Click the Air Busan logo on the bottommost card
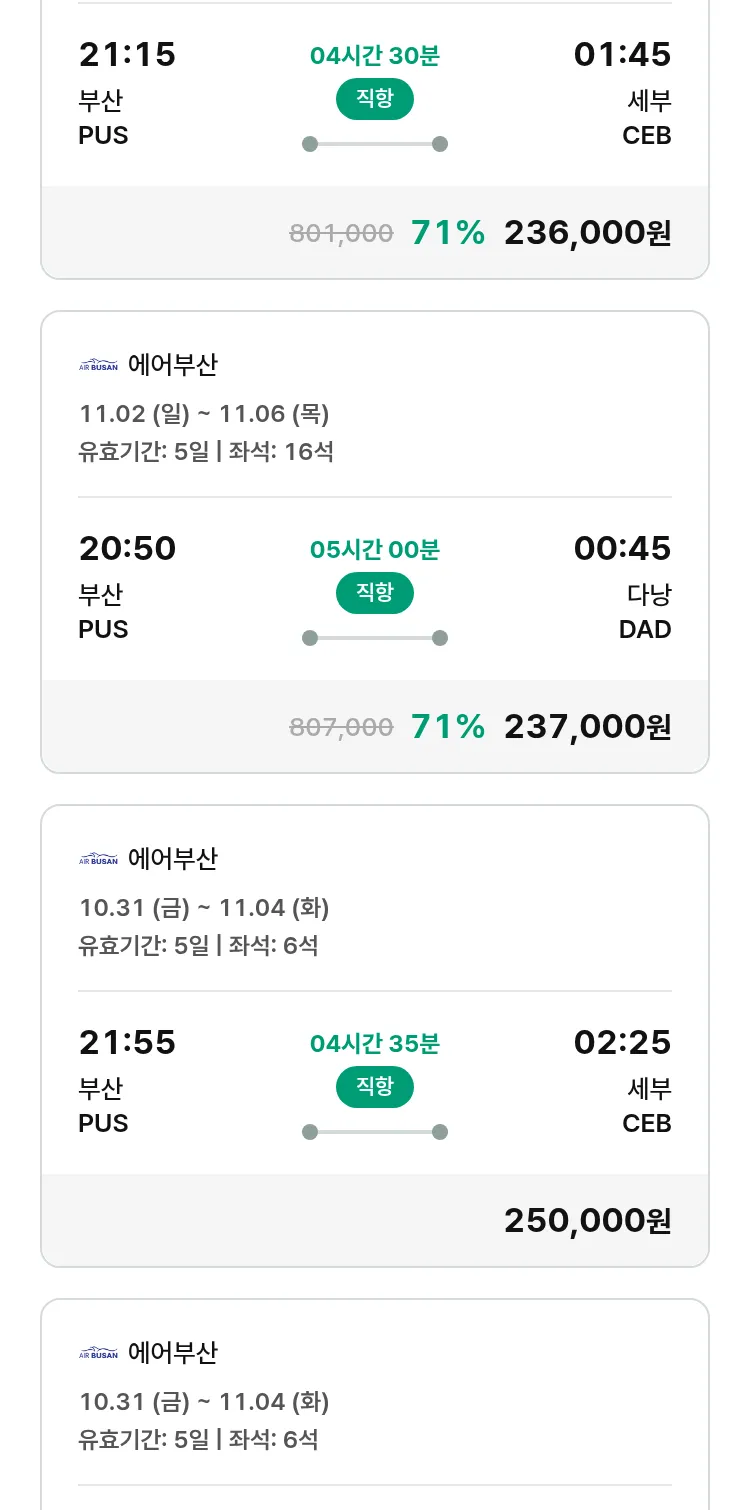This screenshot has width=750, height=1510. pyautogui.click(x=98, y=1353)
